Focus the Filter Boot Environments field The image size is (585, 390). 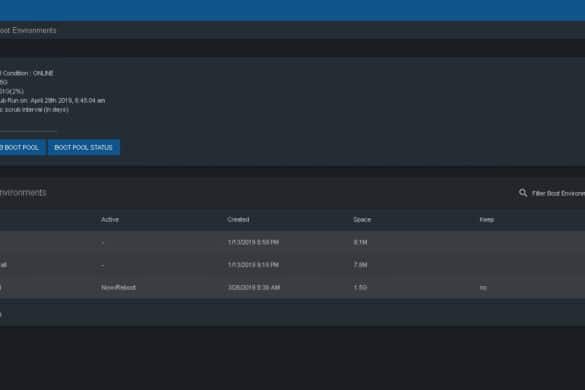[558, 193]
